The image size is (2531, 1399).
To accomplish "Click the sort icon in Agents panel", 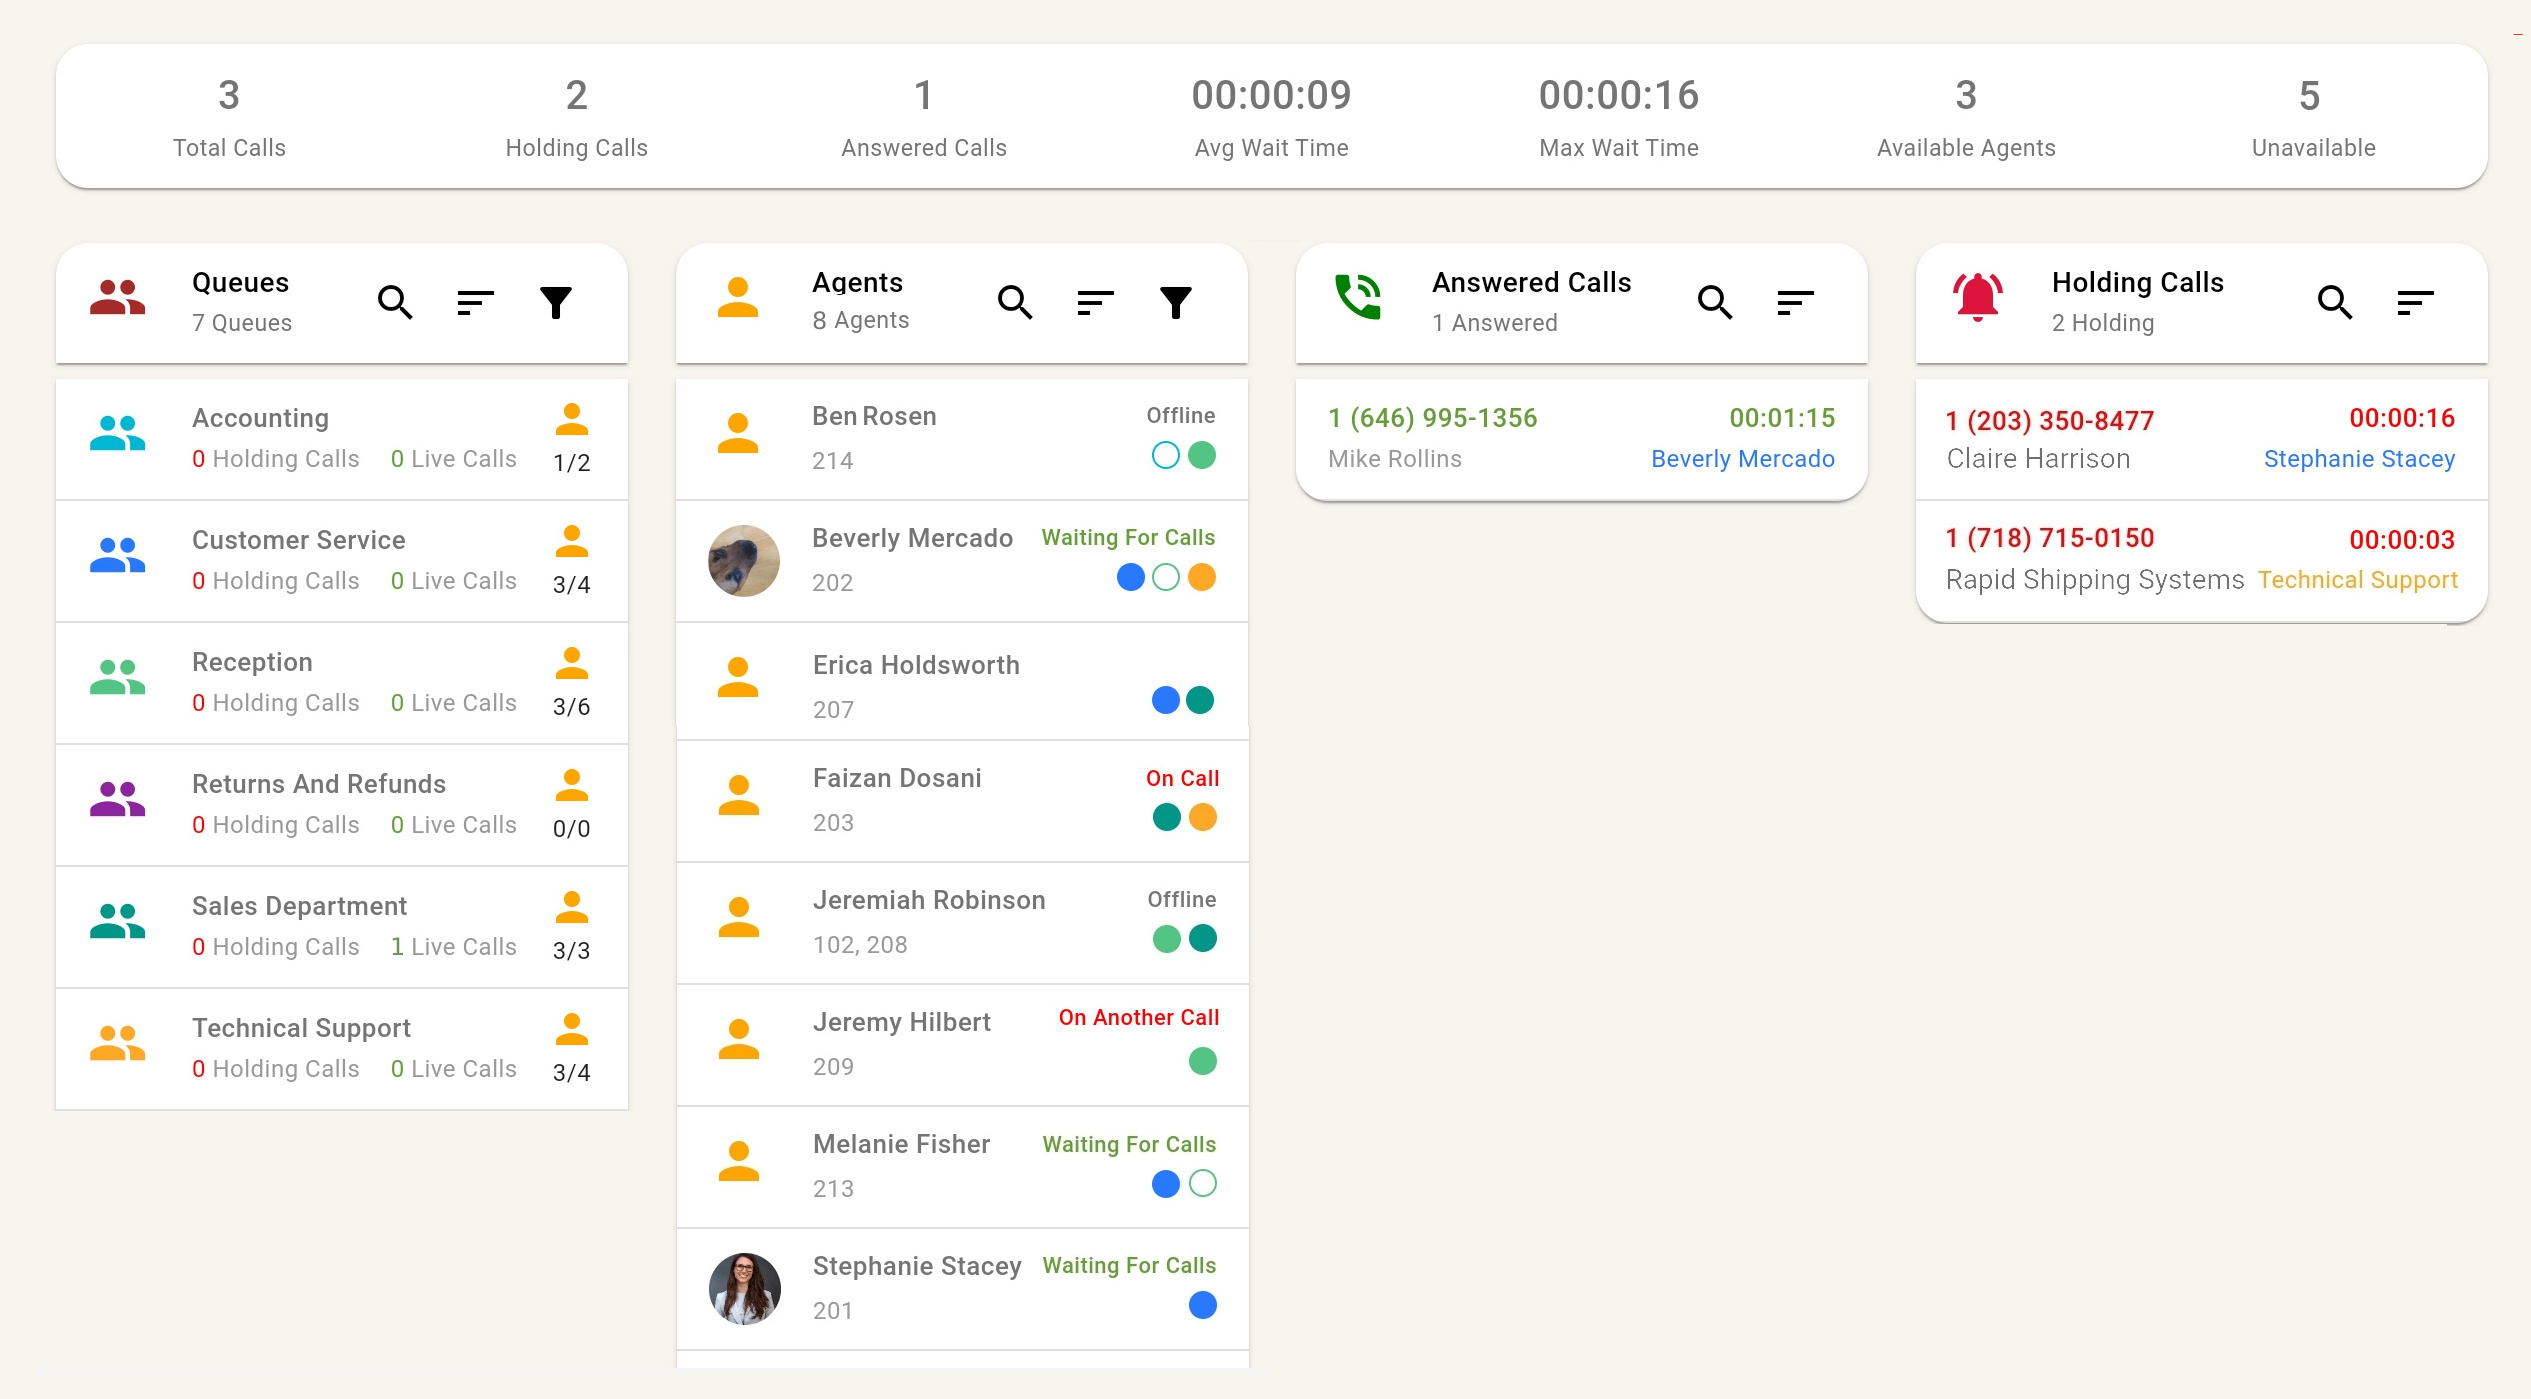I will click(x=1095, y=301).
